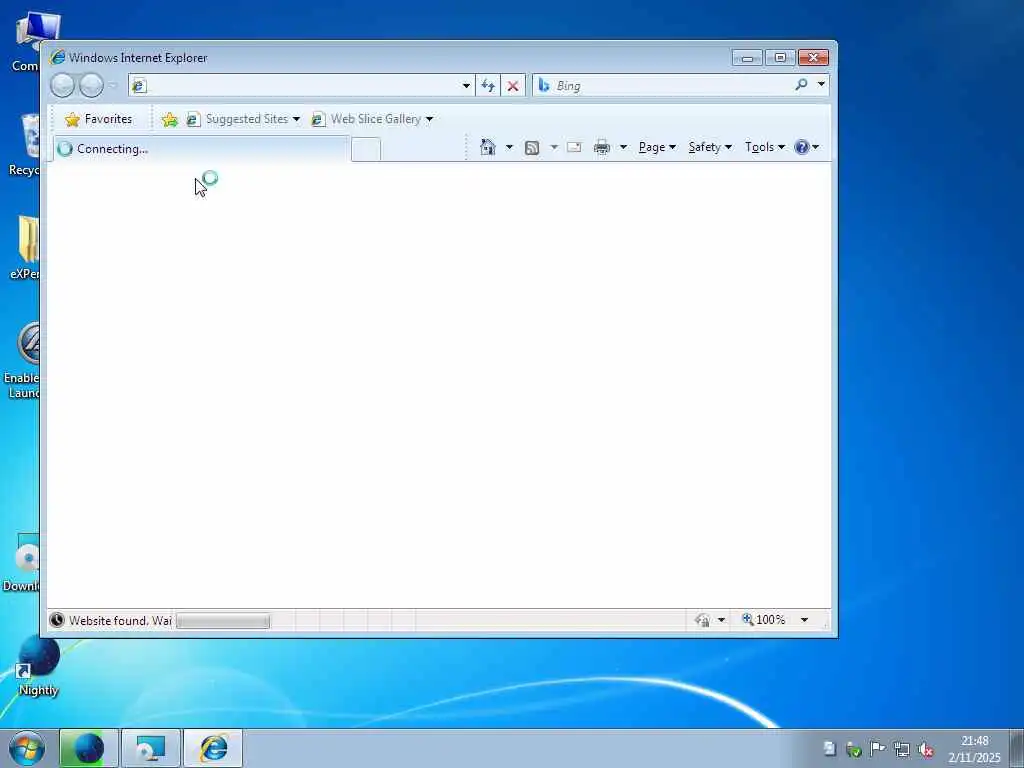Expand the Home button dropdown arrow
This screenshot has height=768, width=1024.
click(509, 148)
